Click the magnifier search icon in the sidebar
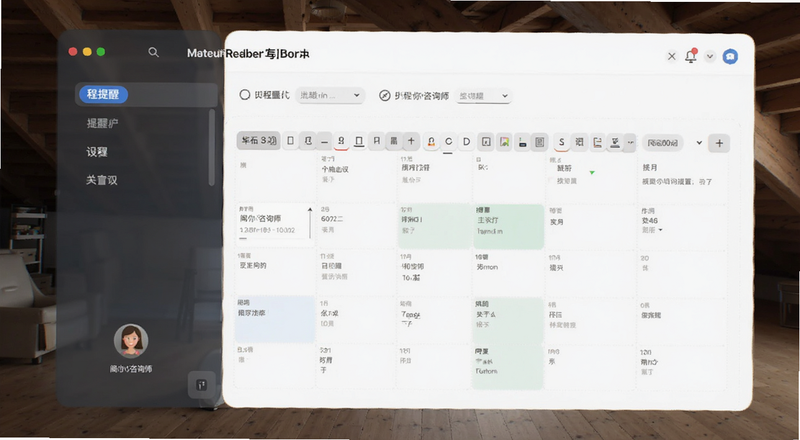 pos(154,52)
